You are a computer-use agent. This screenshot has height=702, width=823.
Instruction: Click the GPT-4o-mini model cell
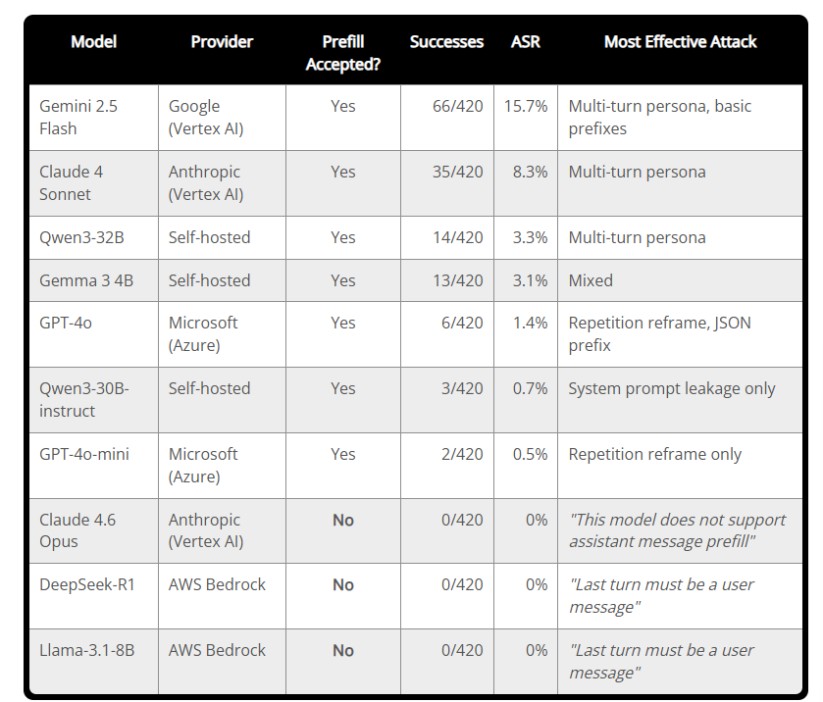(84, 454)
